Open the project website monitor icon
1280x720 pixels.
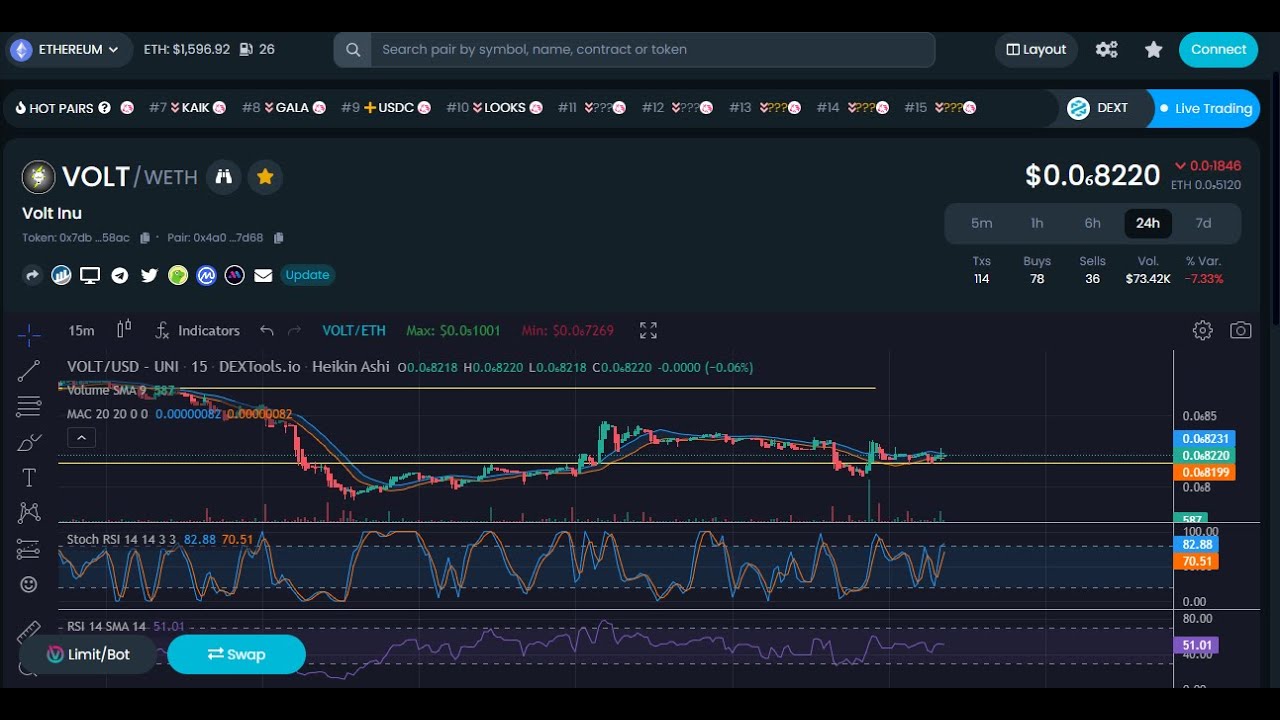tap(90, 275)
